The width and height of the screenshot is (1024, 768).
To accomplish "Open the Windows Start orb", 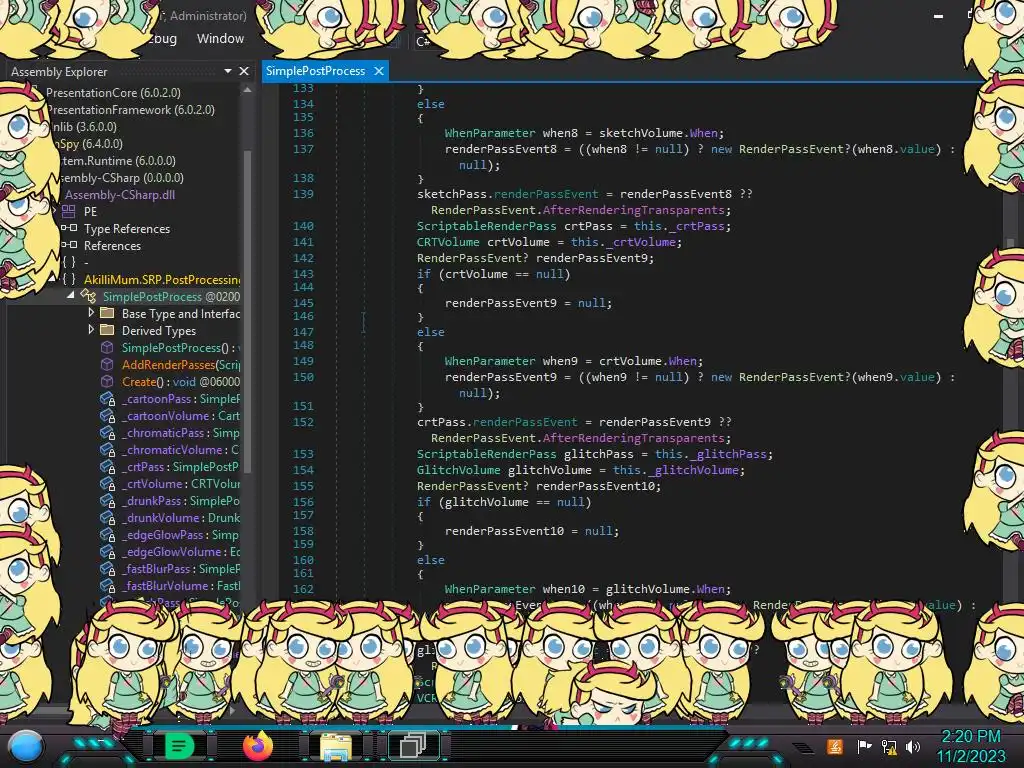I will (25, 746).
